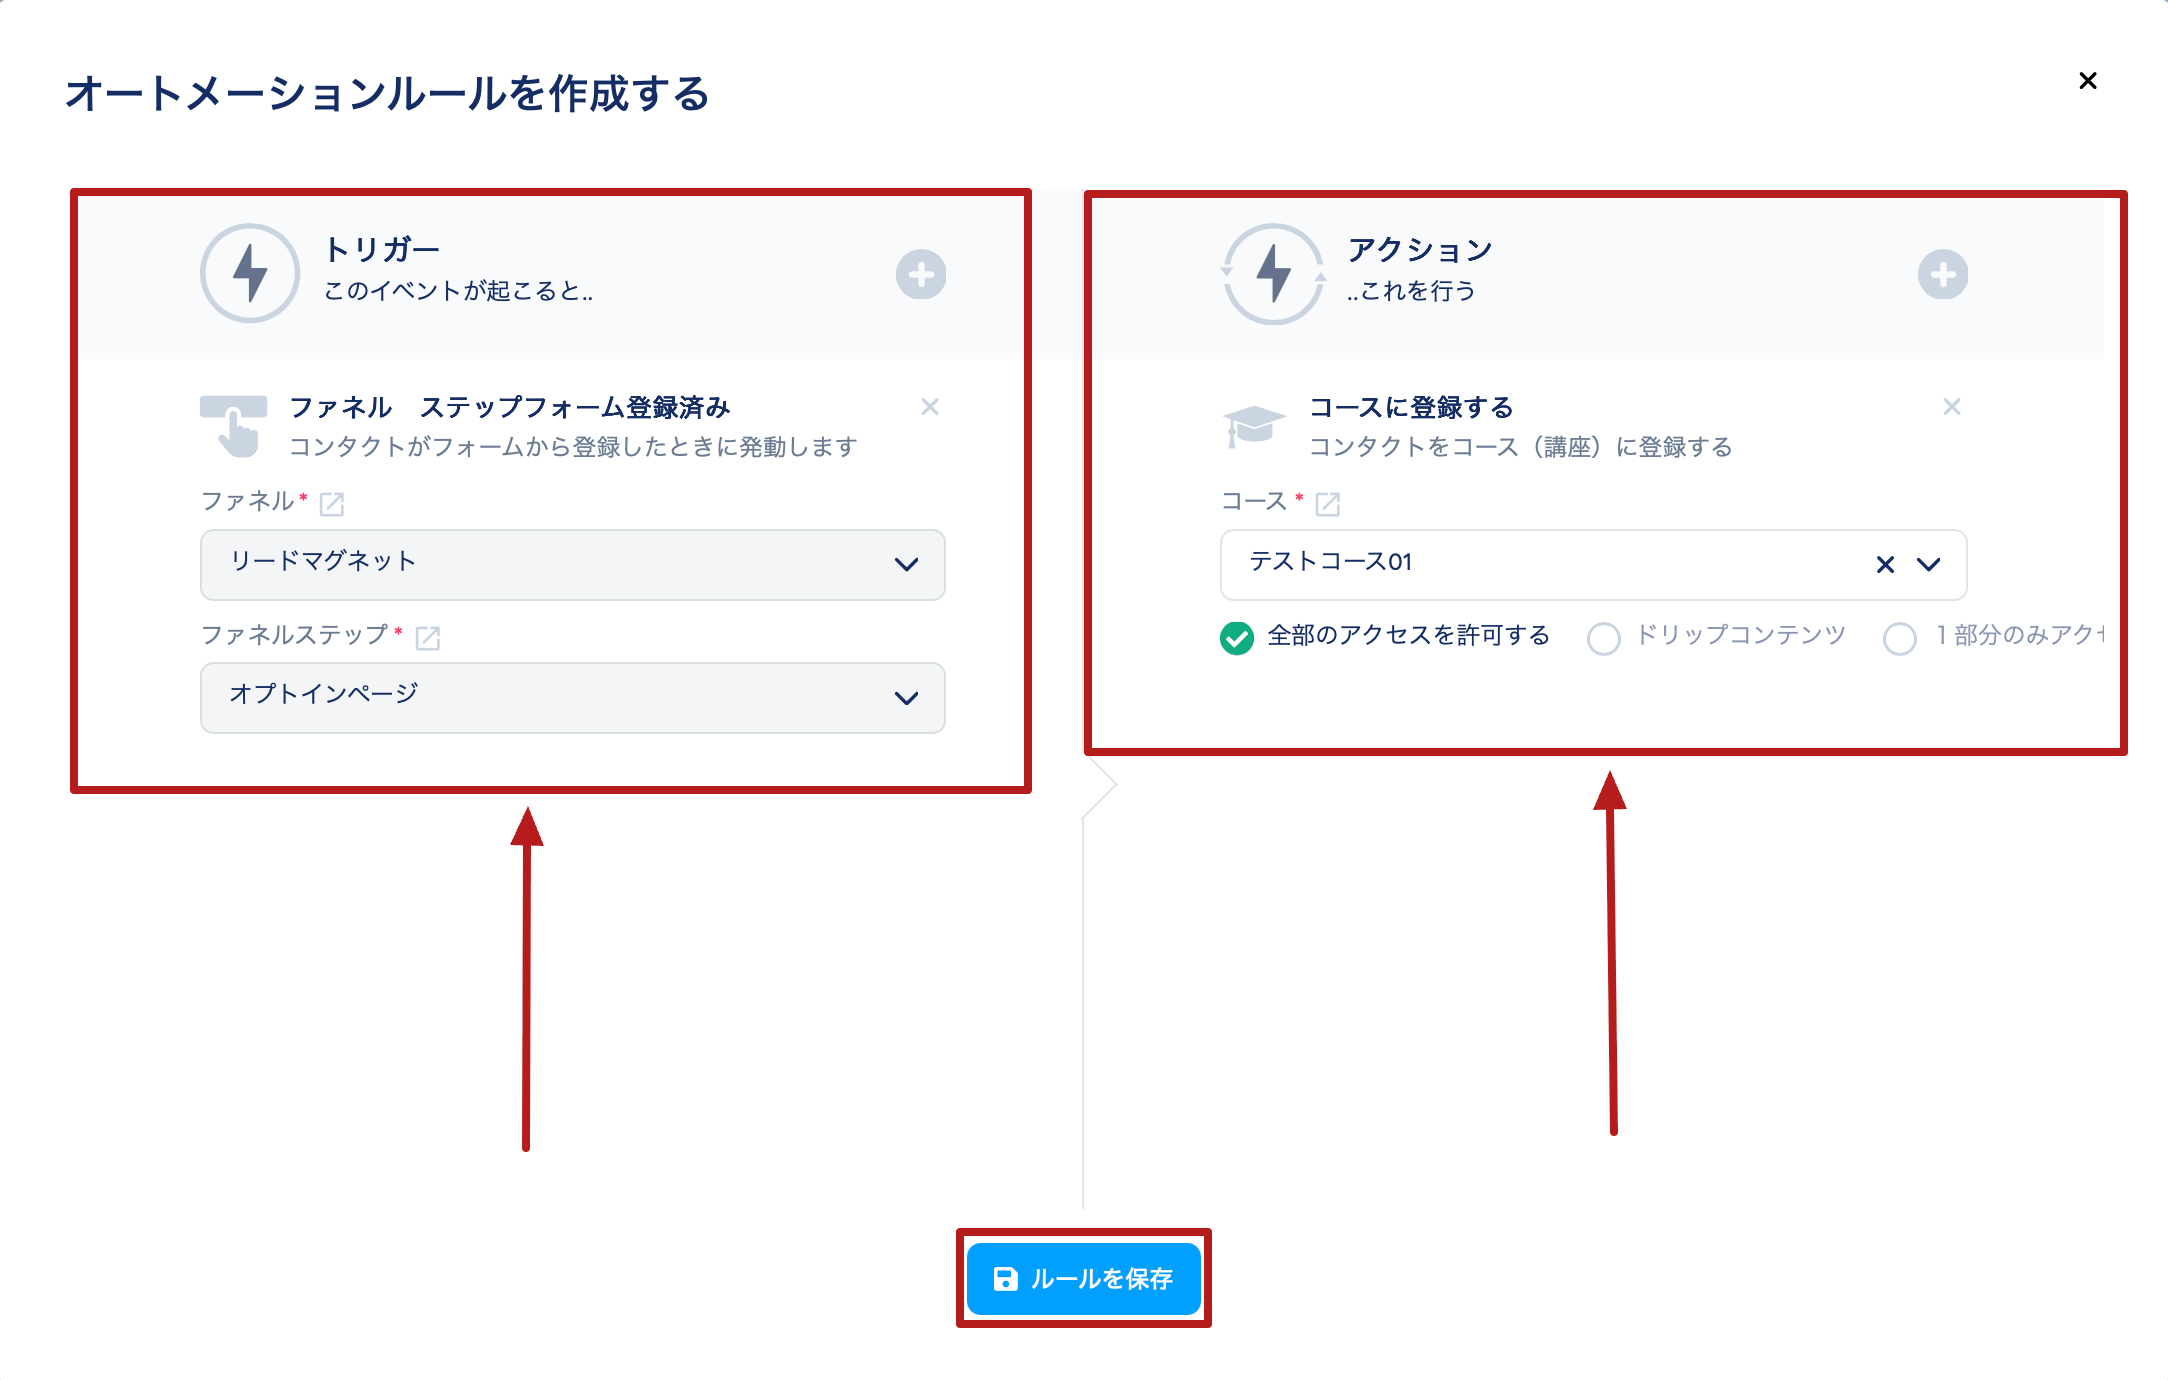Select ドリップコンテンツ radio option
The height and width of the screenshot is (1380, 2168).
pyautogui.click(x=1603, y=637)
